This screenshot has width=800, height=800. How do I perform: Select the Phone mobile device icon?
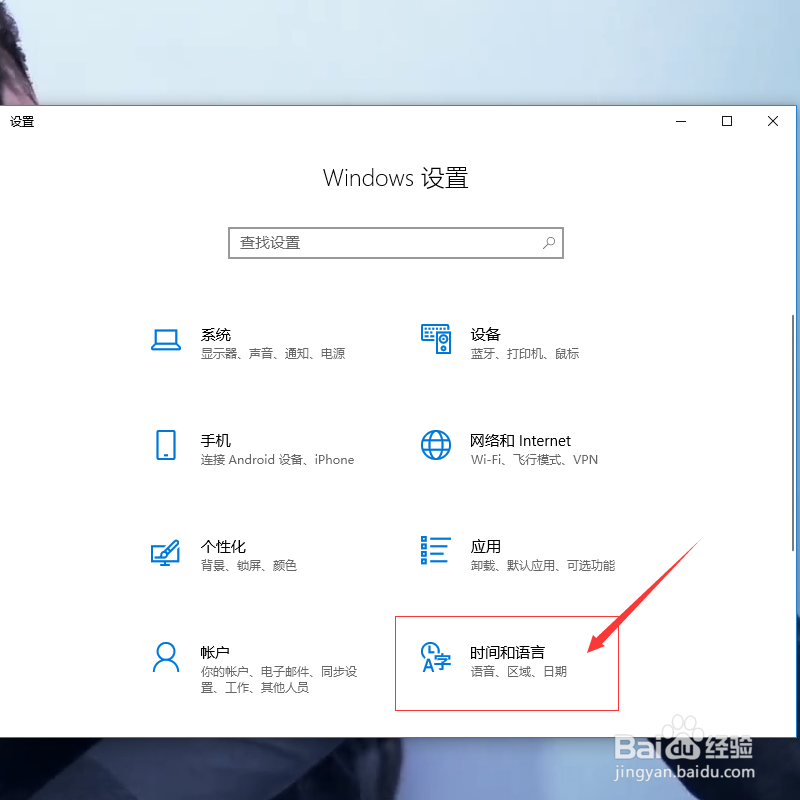(x=166, y=446)
